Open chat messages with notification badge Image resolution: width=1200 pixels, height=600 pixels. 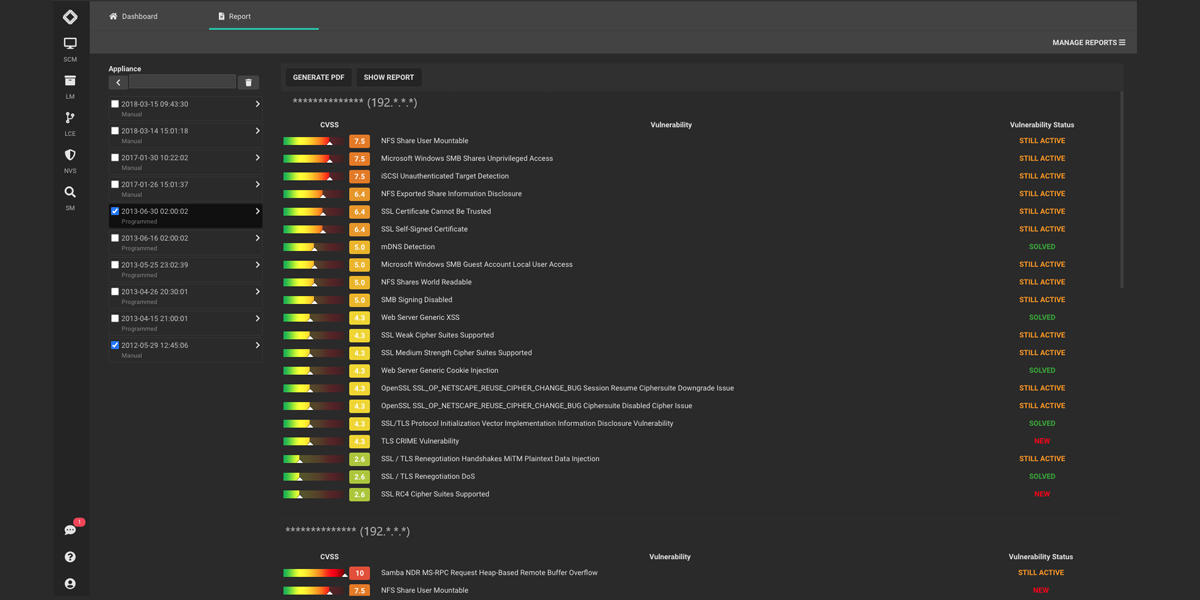[70, 530]
